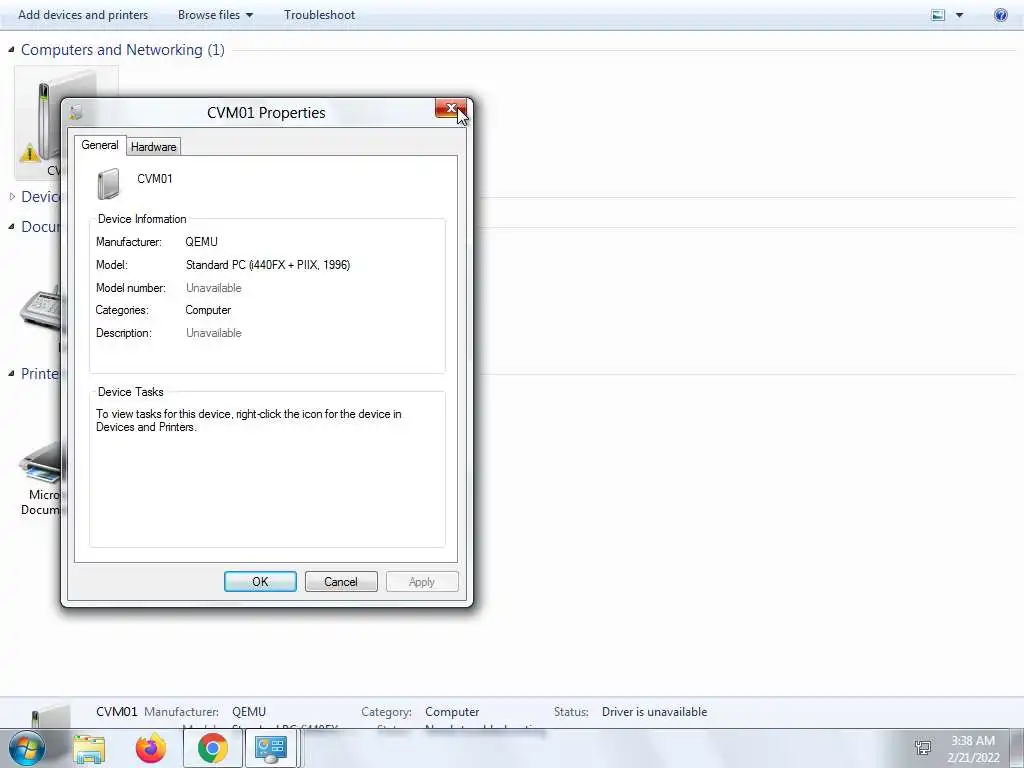The image size is (1024, 768).
Task: Open File Explorer from the taskbar
Action: (89, 749)
